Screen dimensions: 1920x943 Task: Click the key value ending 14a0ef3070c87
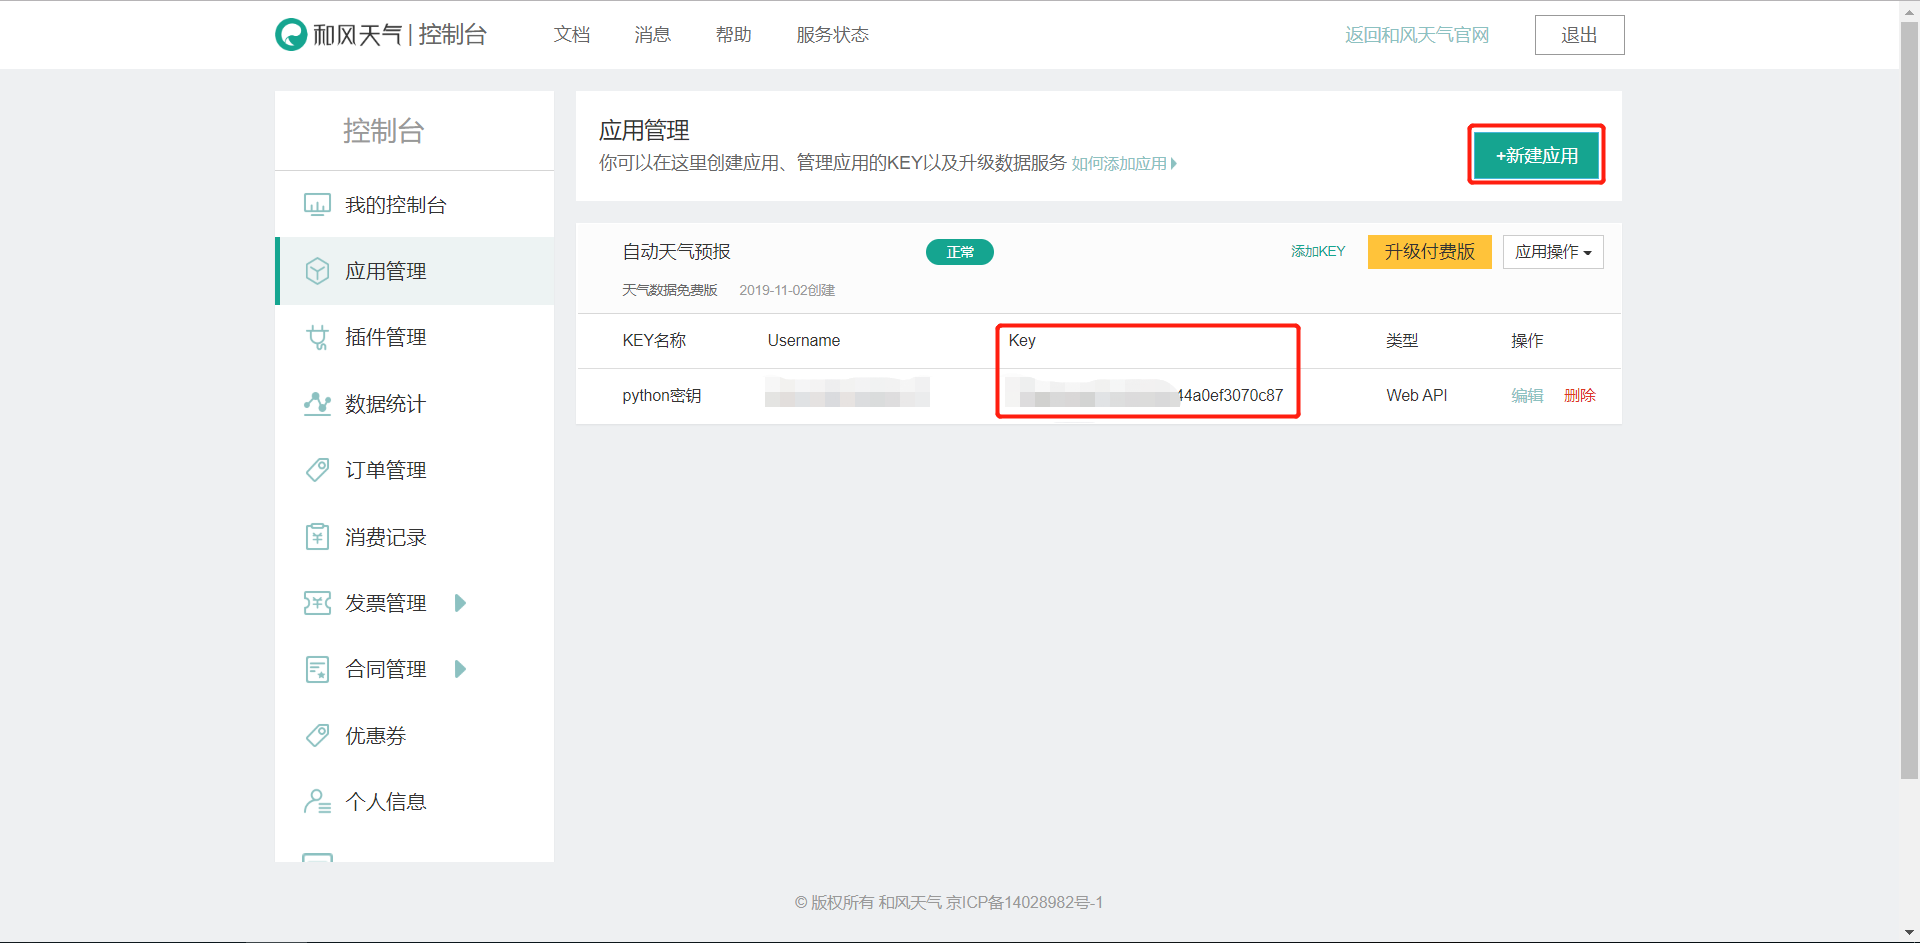1145,395
